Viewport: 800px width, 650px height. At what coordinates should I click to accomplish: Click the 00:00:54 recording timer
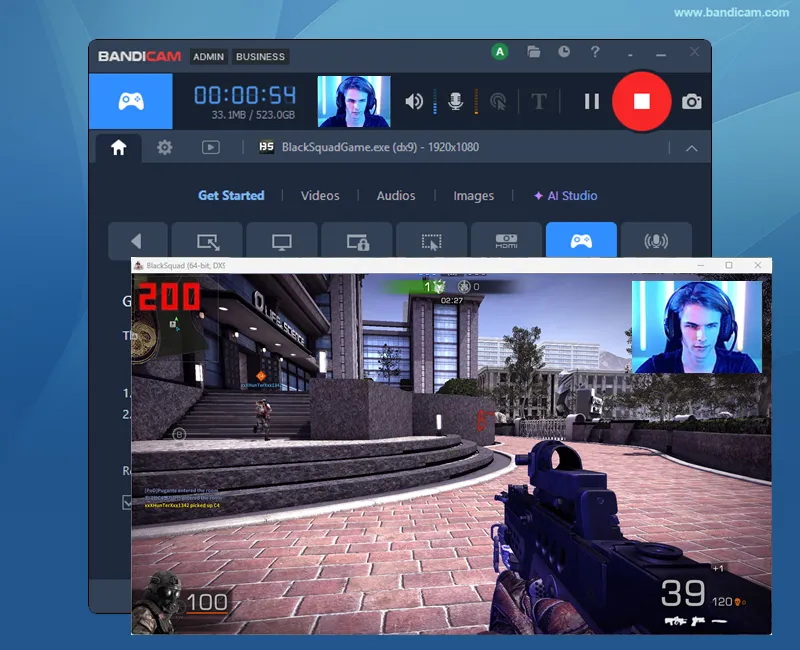[x=245, y=95]
